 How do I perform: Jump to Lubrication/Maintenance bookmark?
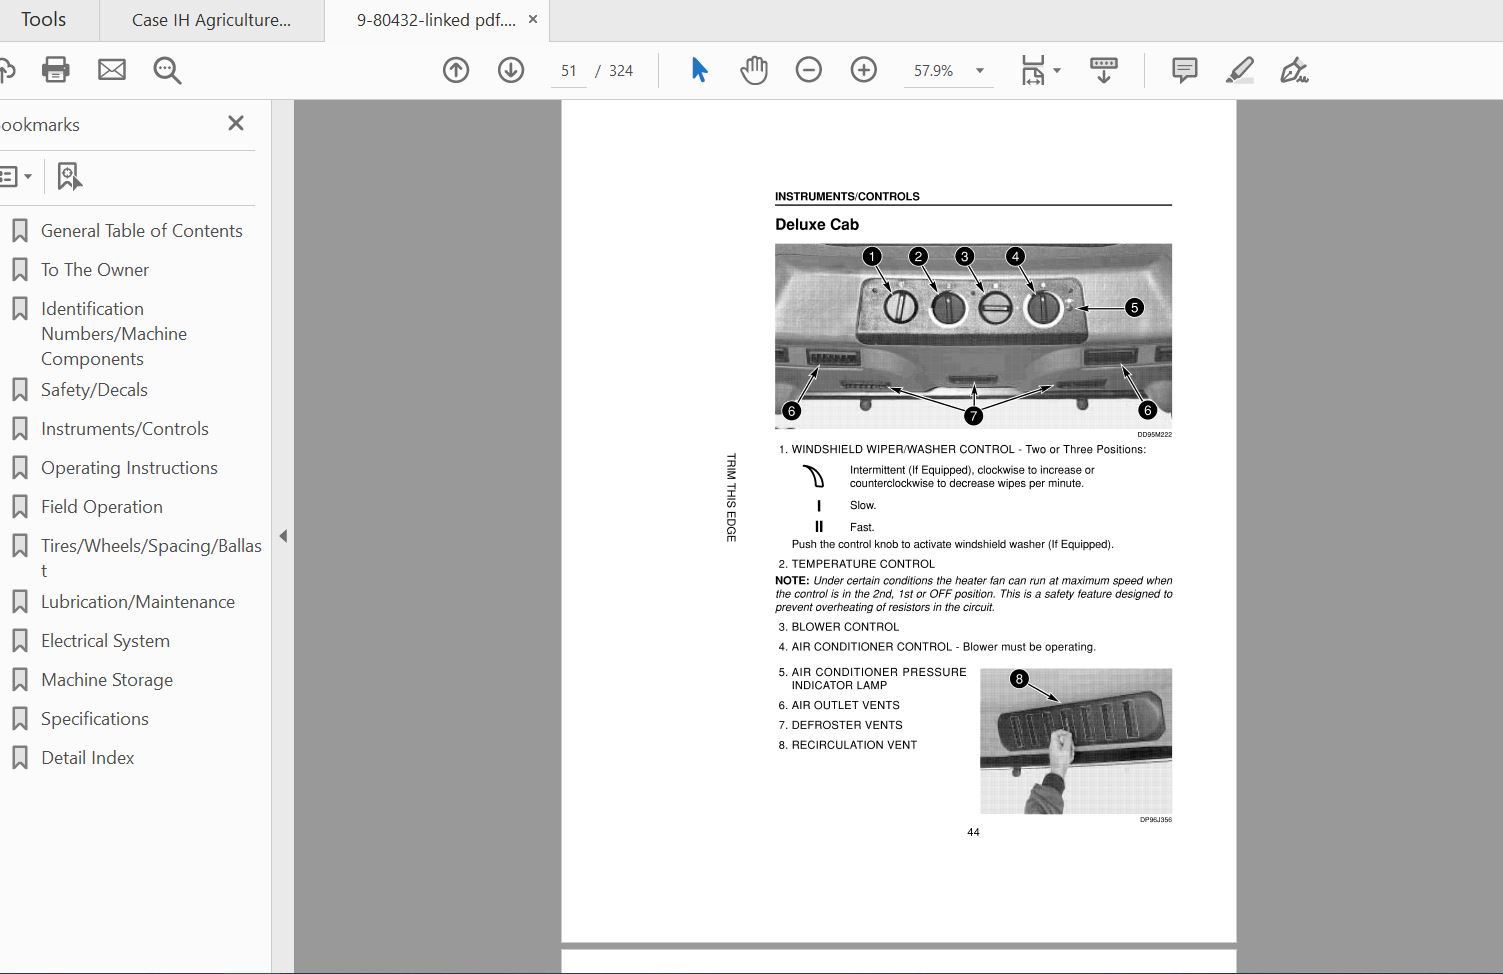pyautogui.click(x=138, y=602)
